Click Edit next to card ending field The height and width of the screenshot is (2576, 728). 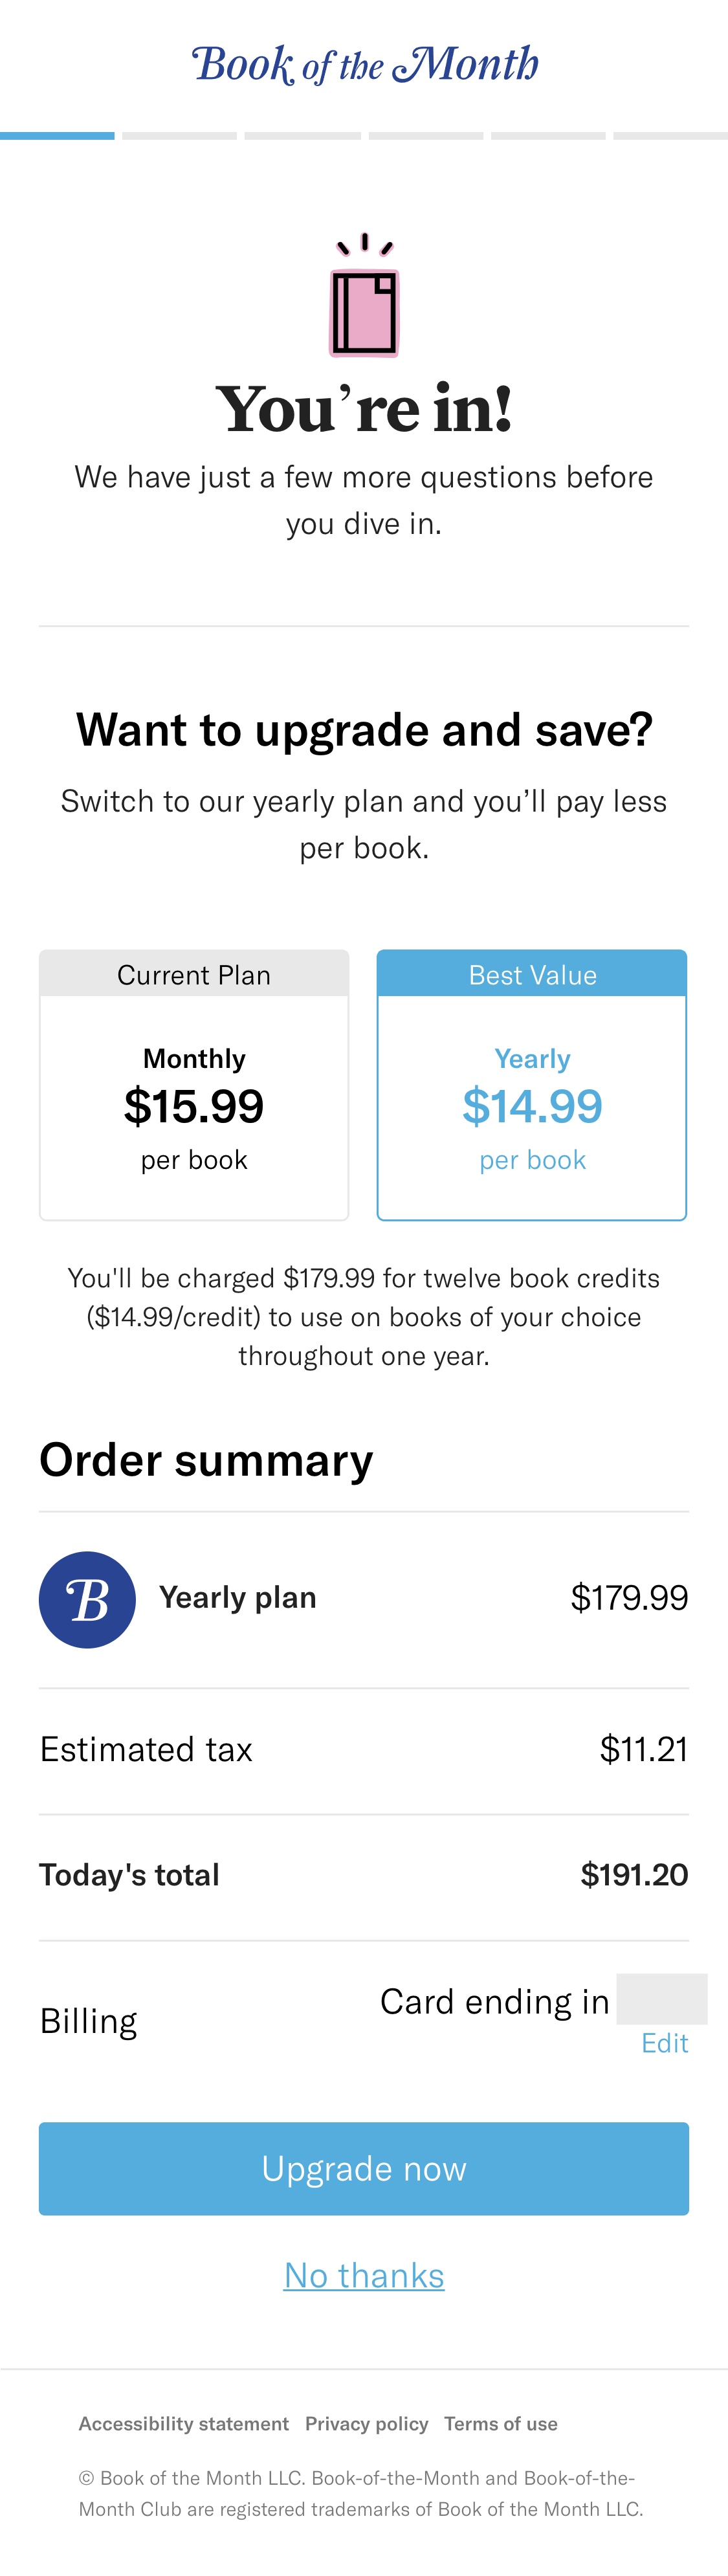coord(664,2043)
